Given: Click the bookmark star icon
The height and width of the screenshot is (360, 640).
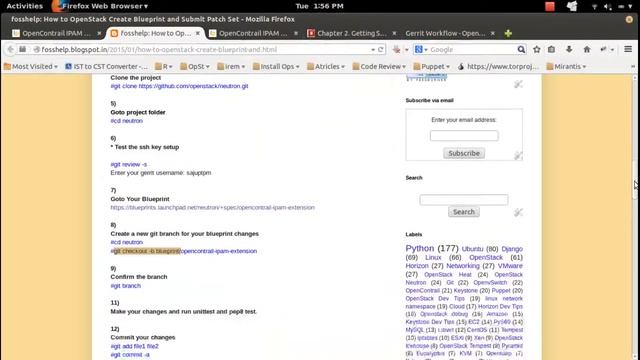Looking at the screenshot, I should (x=537, y=49).
